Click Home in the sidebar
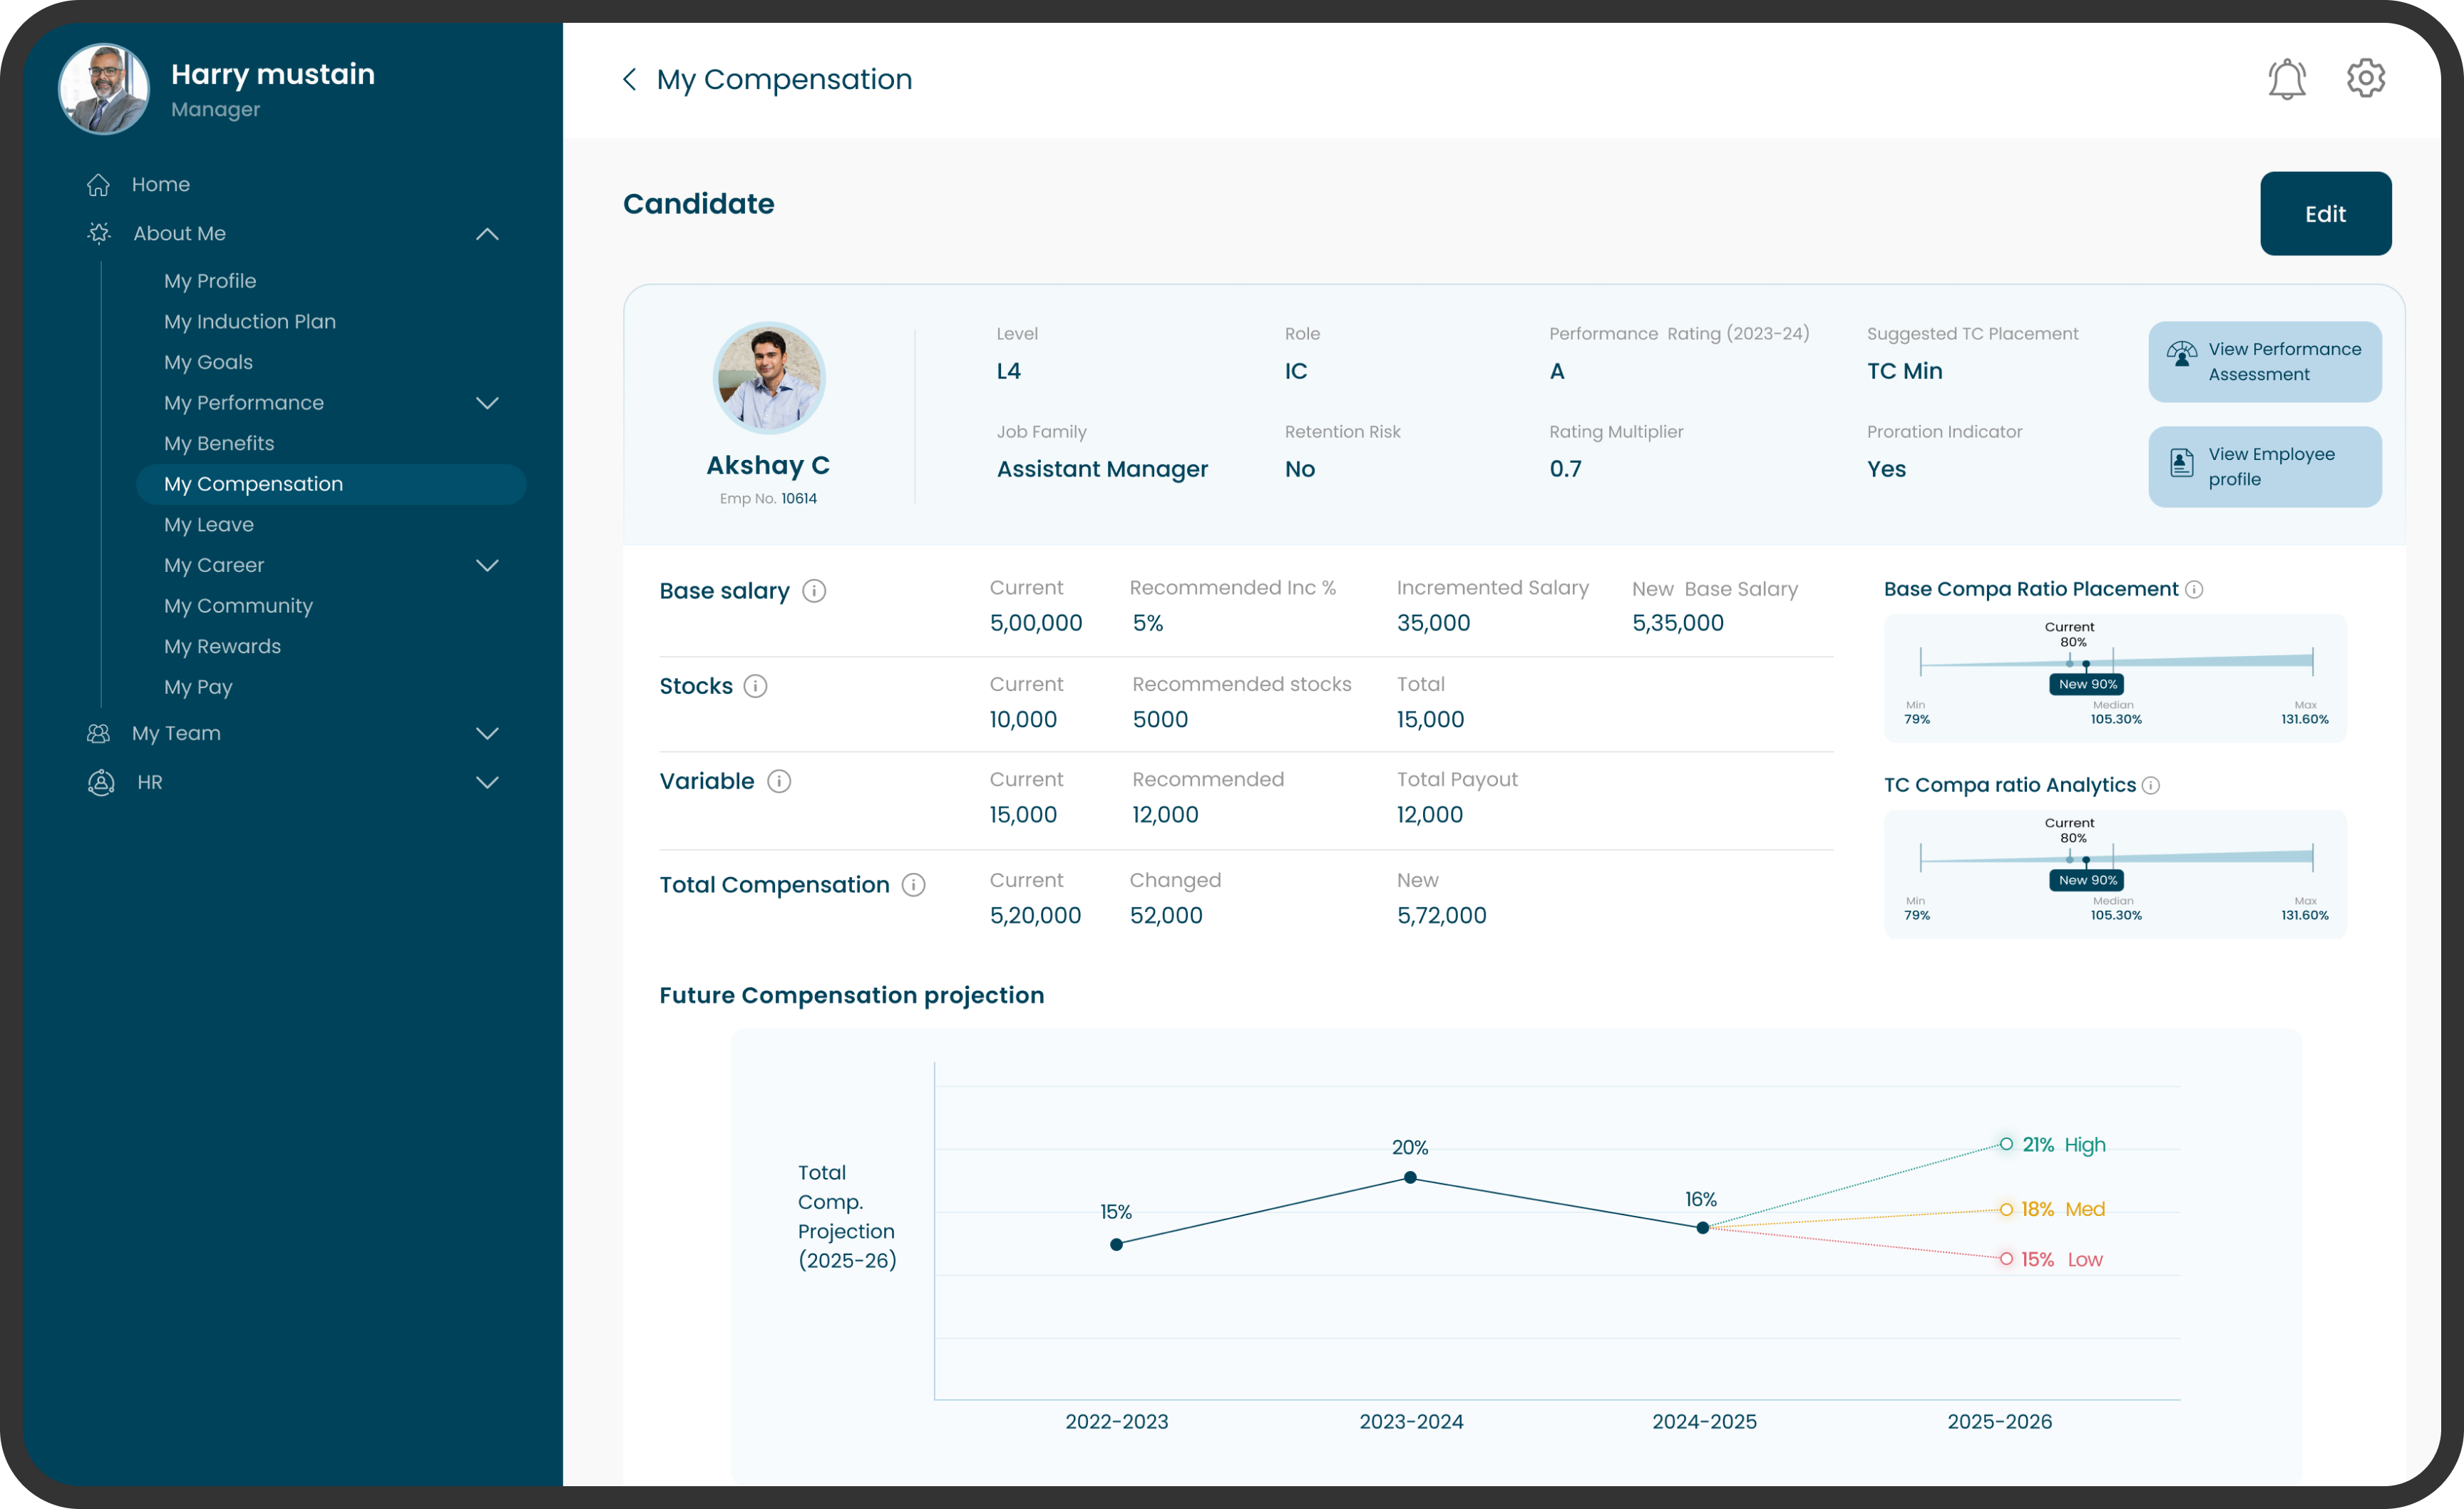 pyautogui.click(x=161, y=185)
